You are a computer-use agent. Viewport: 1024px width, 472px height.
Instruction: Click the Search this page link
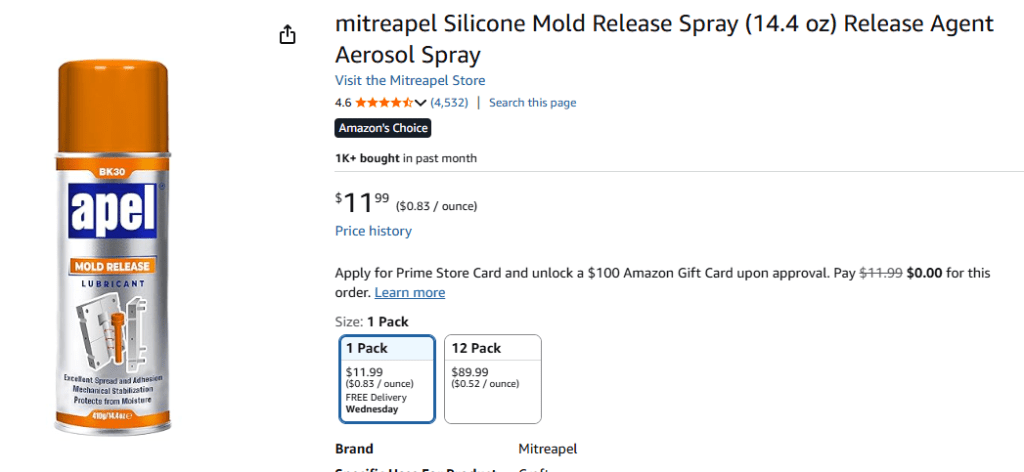[532, 103]
